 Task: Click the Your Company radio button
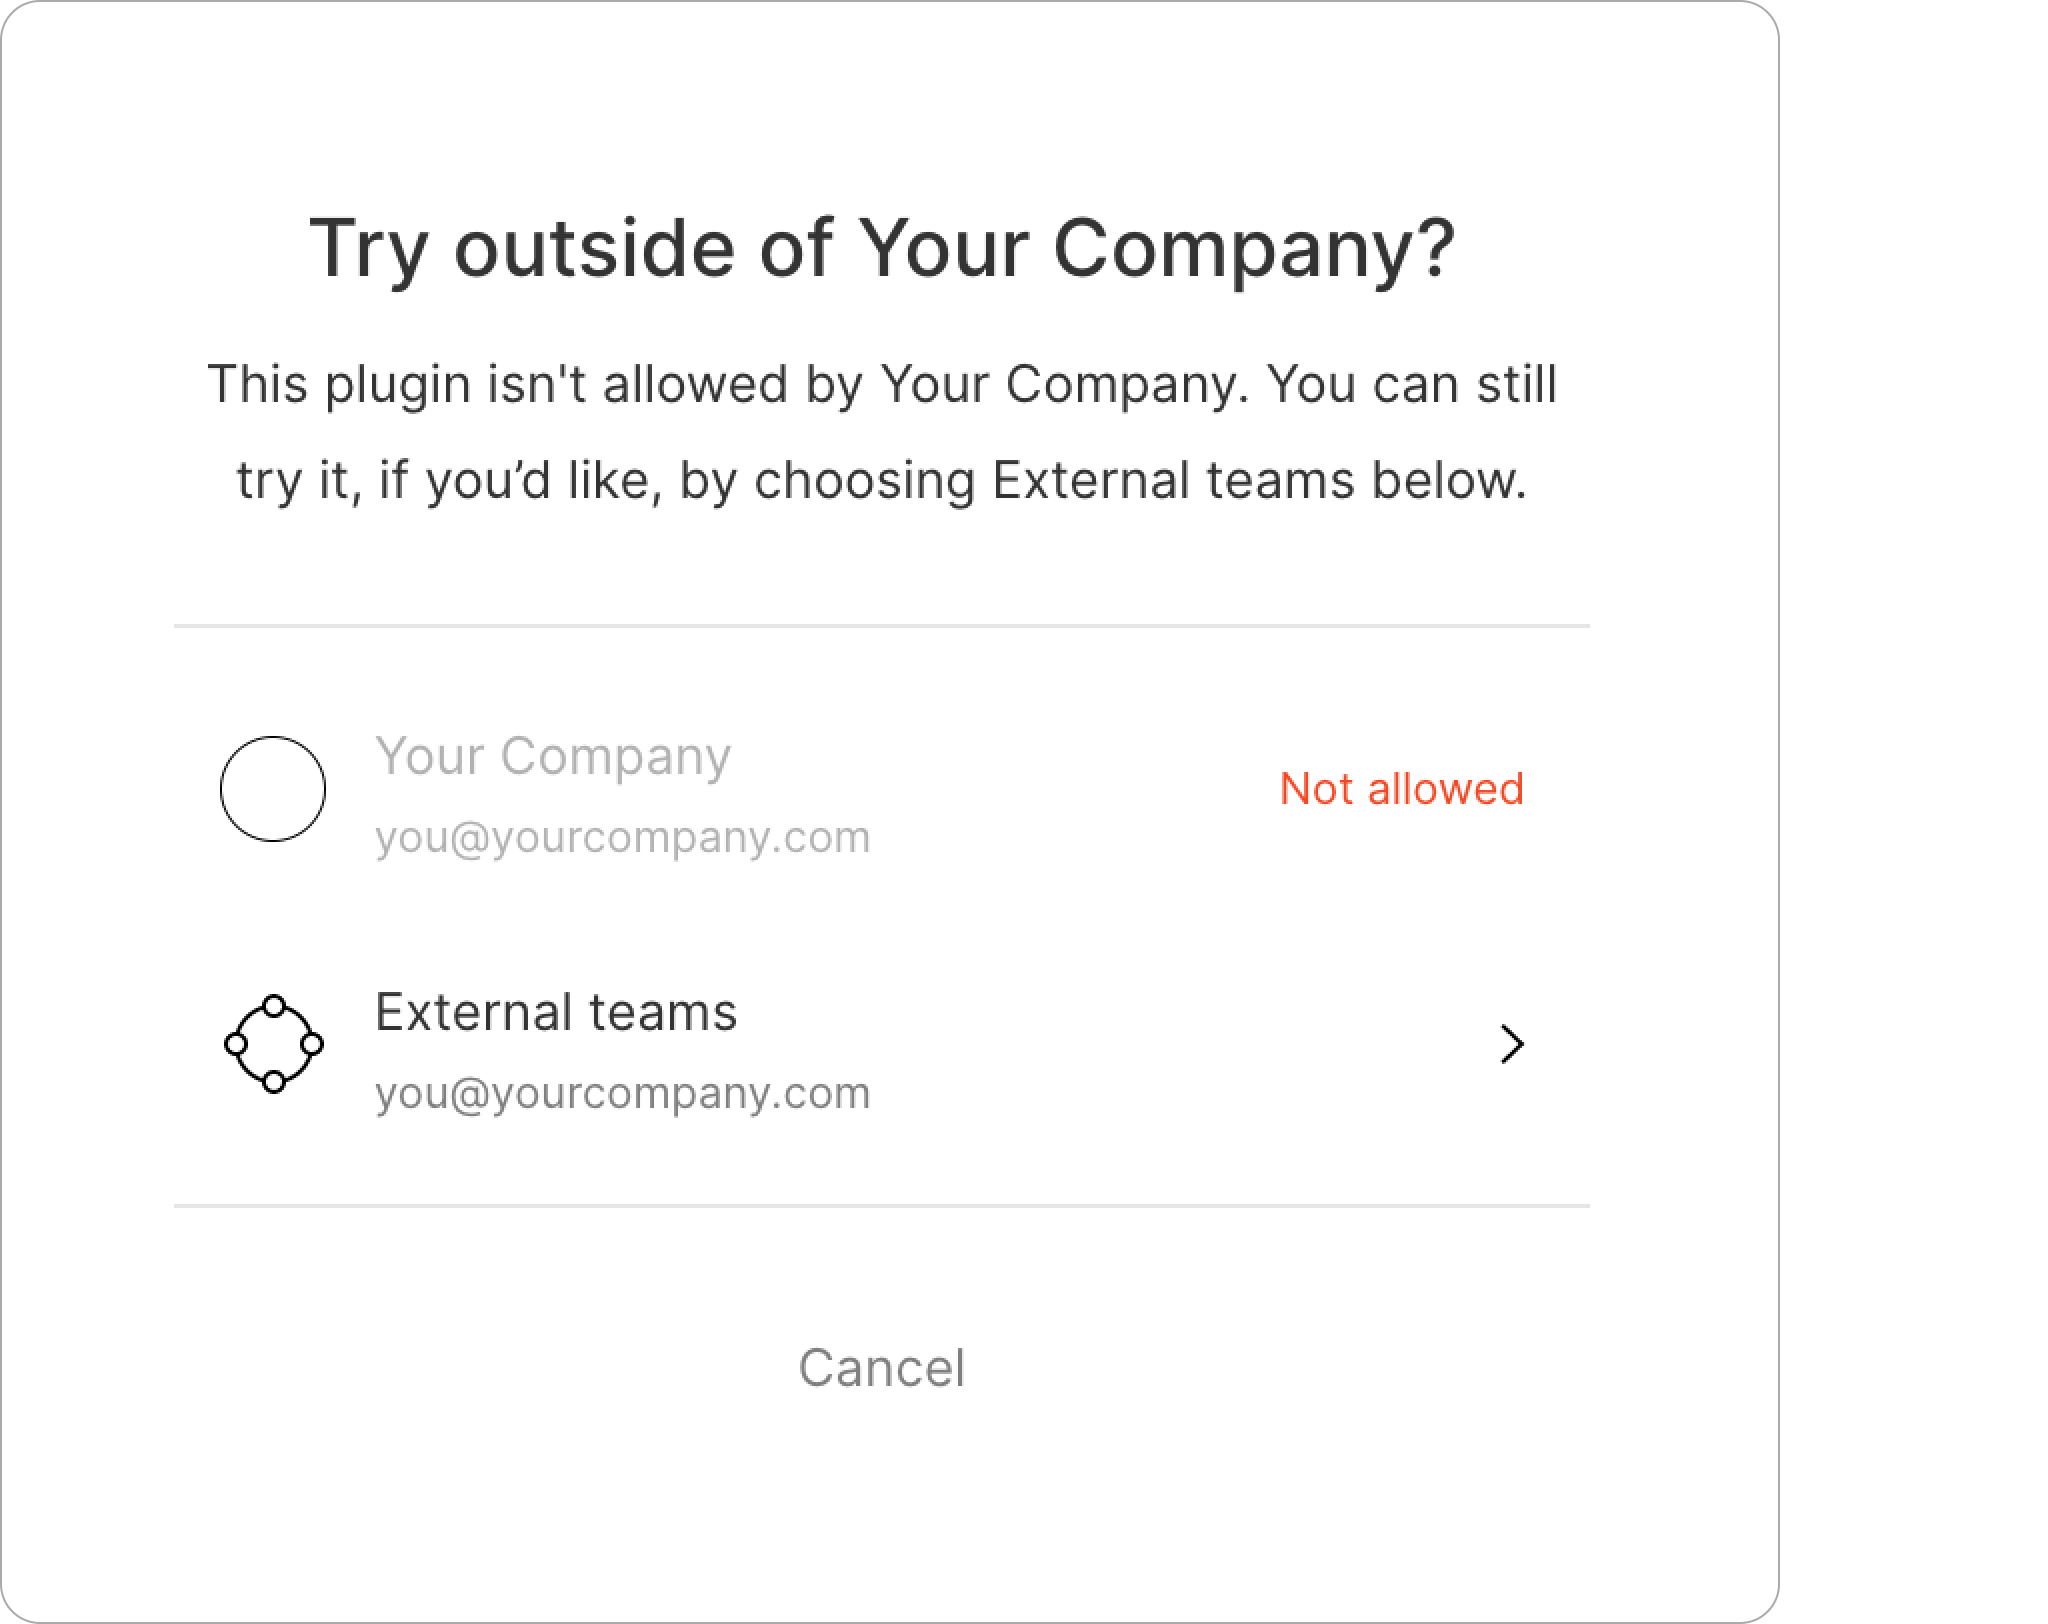pyautogui.click(x=269, y=790)
